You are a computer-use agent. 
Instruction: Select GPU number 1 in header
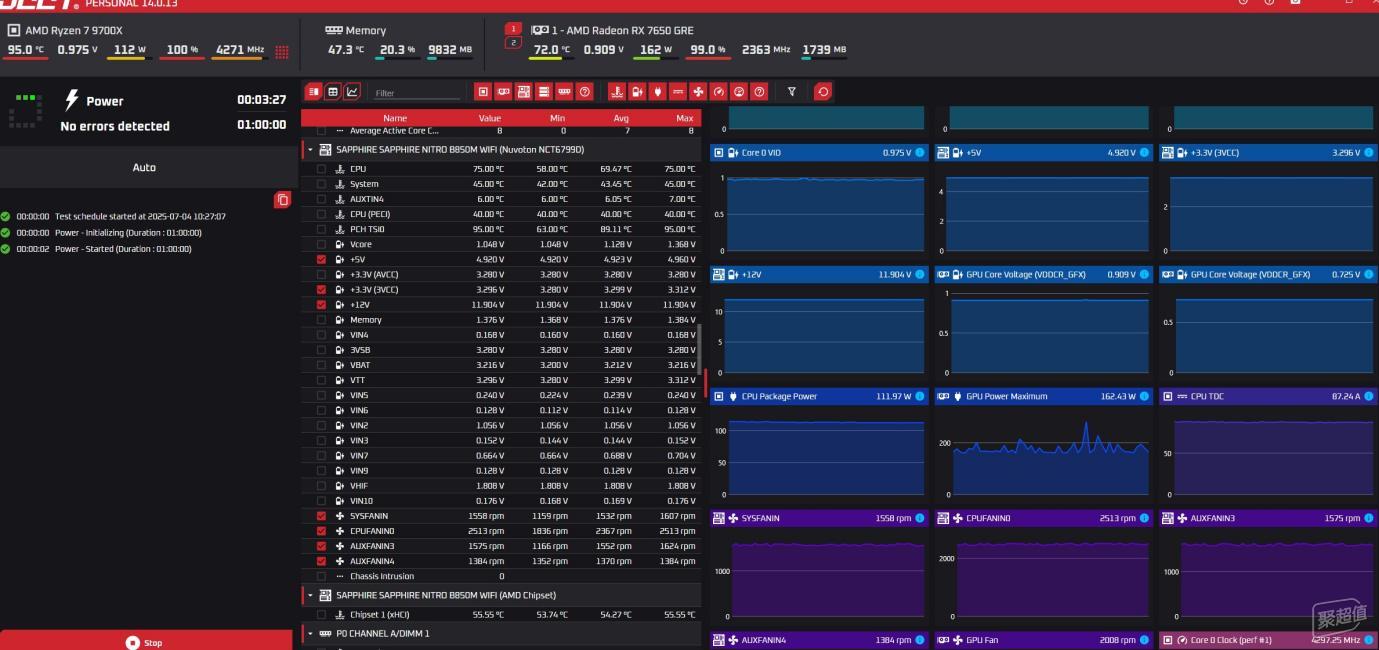(x=513, y=28)
